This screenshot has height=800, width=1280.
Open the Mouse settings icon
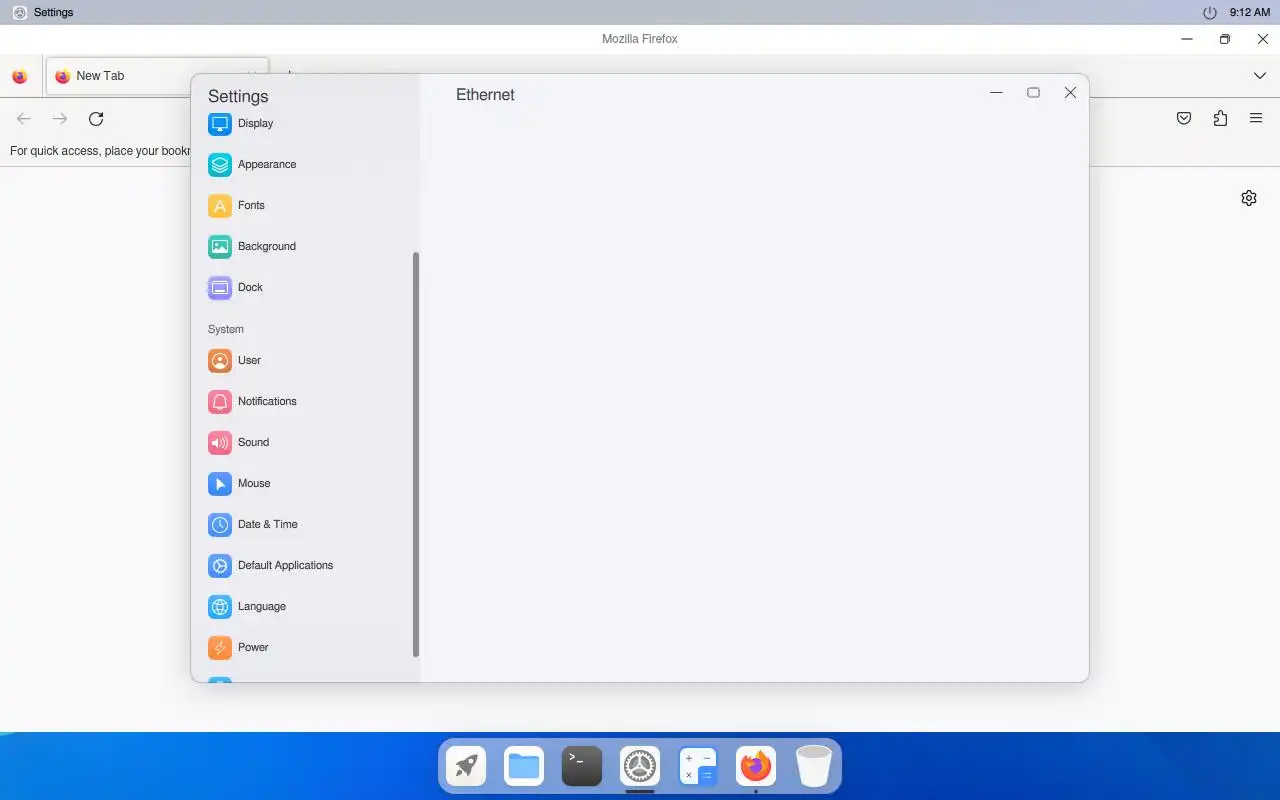[x=220, y=484]
